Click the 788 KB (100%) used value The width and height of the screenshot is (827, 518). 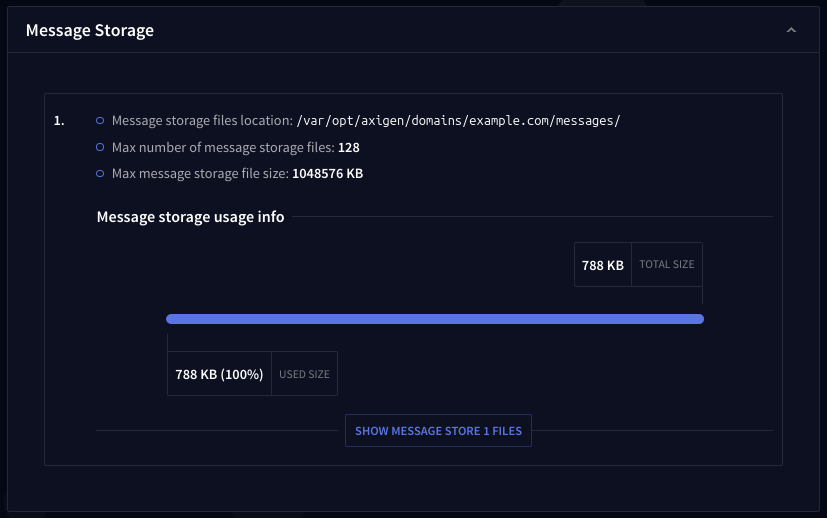click(219, 374)
